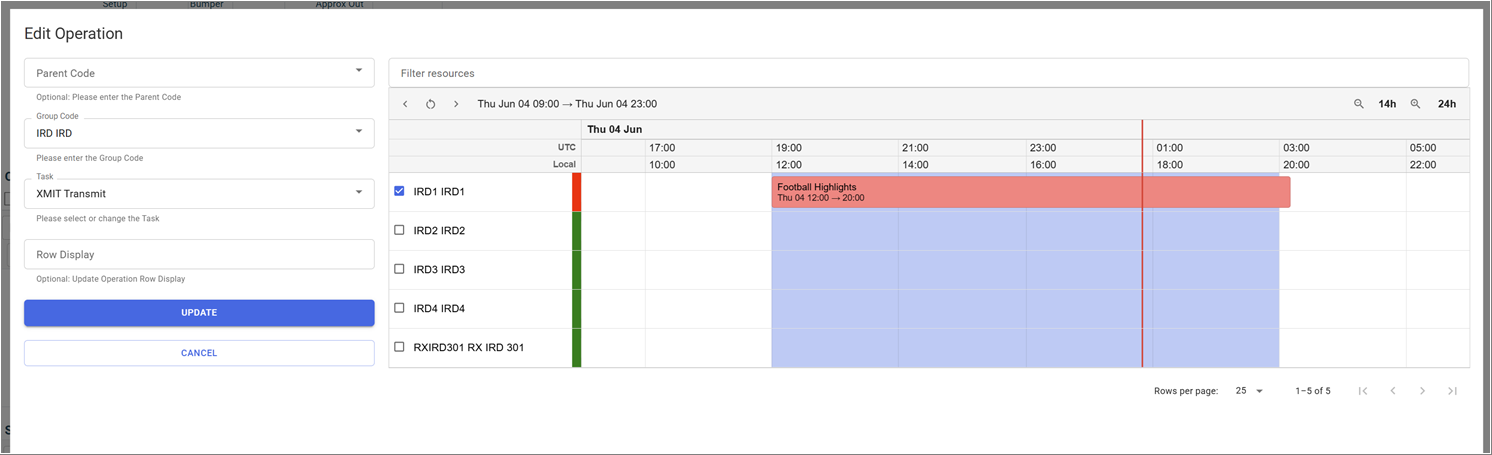Click the UPDATE button

(199, 313)
